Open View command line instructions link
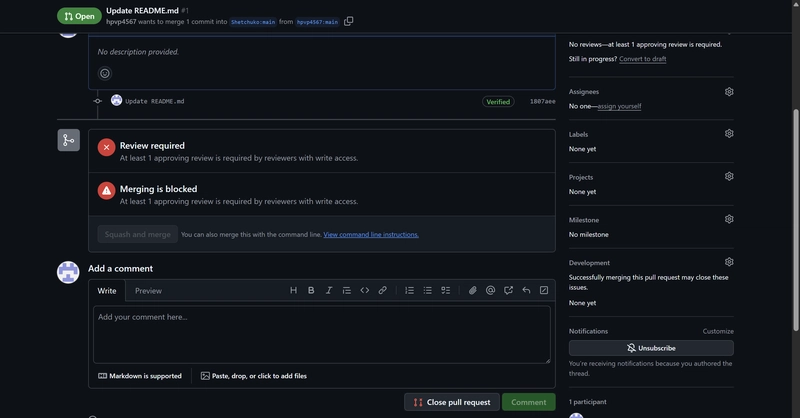 pyautogui.click(x=371, y=235)
